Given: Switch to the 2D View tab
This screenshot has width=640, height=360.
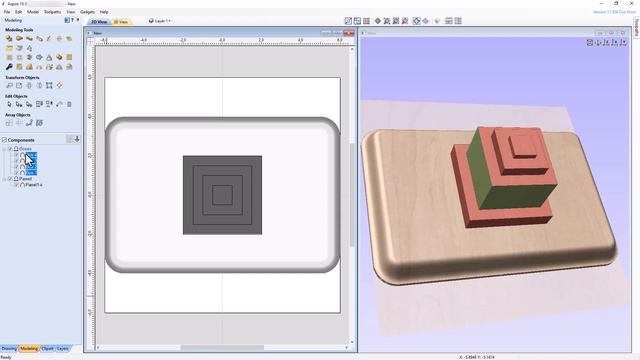Looking at the screenshot, I should (99, 22).
